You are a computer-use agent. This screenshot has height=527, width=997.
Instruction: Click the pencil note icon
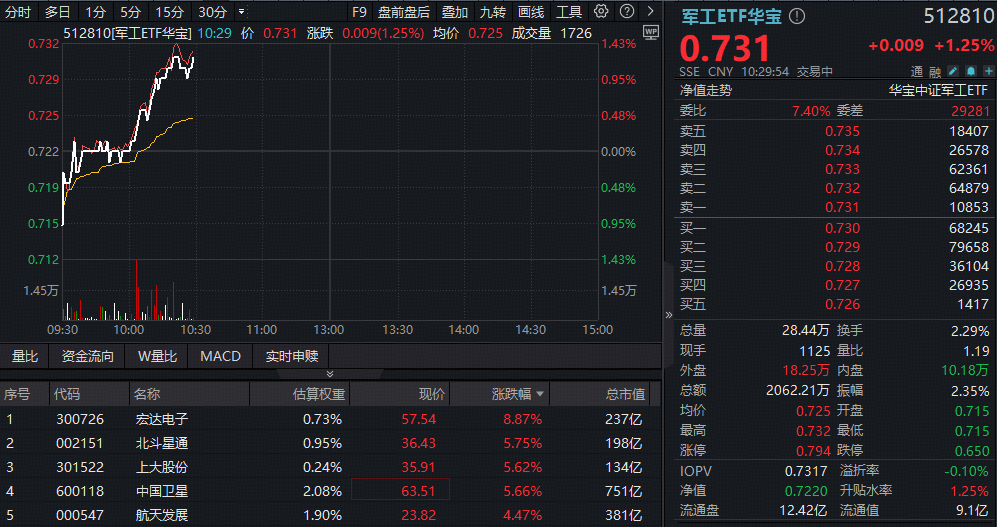pos(953,72)
